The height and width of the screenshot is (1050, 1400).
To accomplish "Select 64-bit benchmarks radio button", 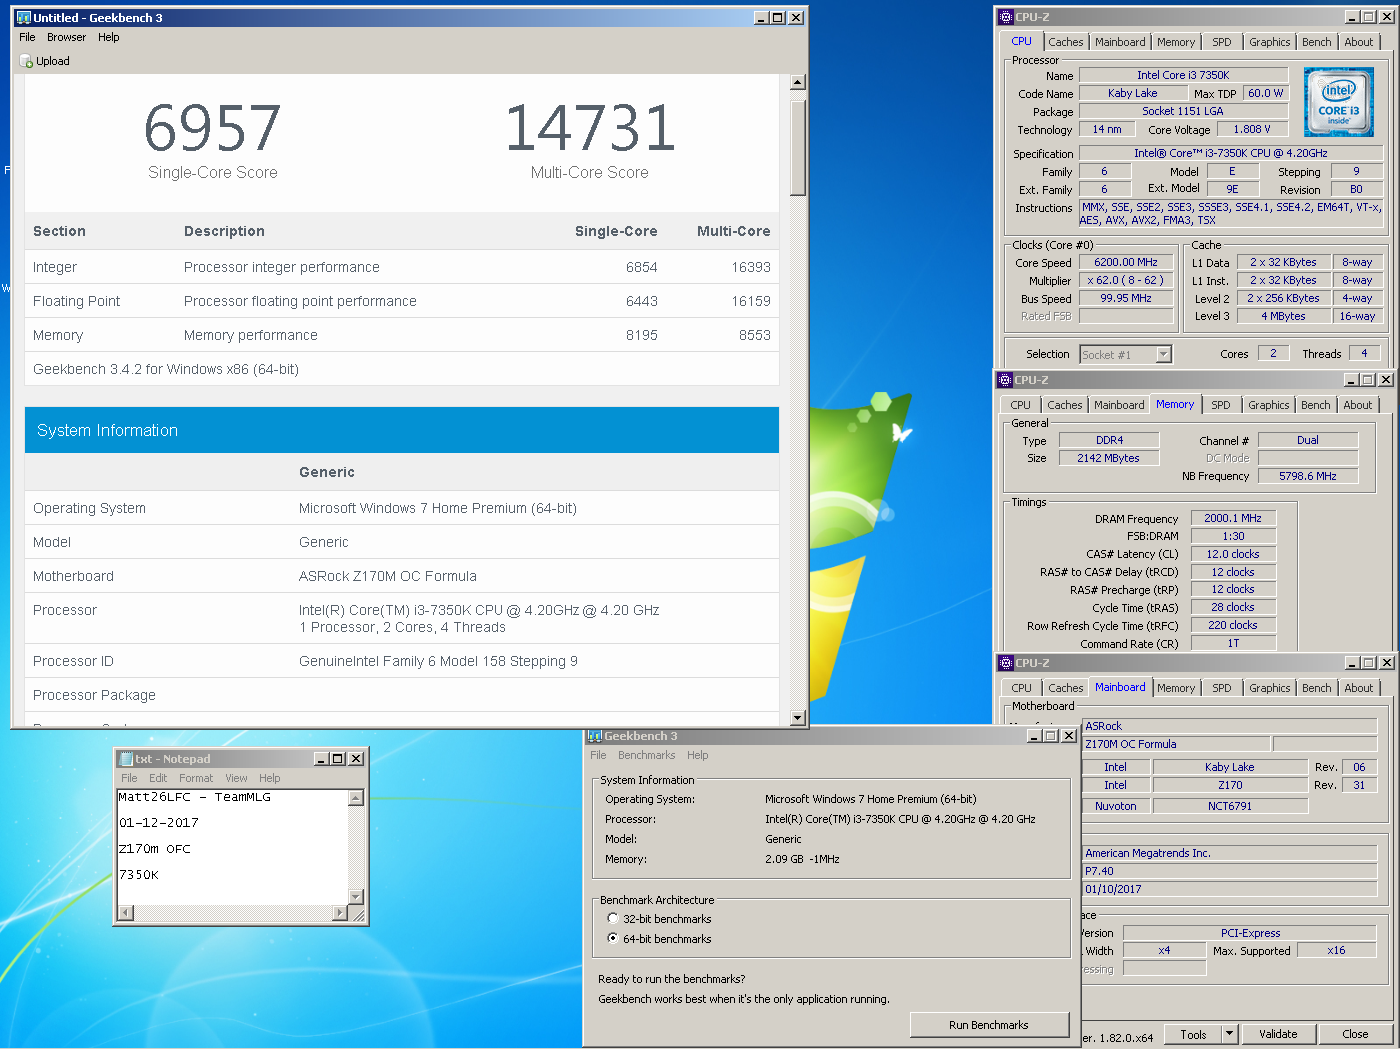I will (613, 938).
